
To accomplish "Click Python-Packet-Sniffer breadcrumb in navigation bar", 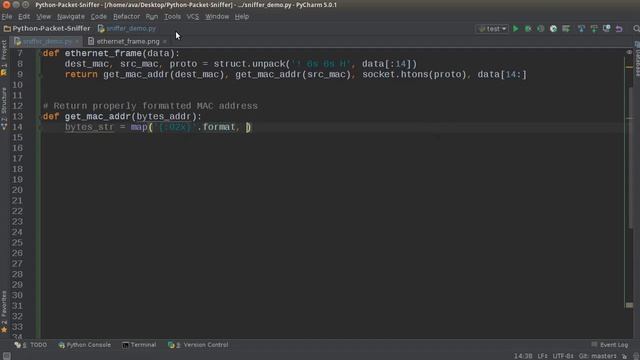I will (x=47, y=29).
